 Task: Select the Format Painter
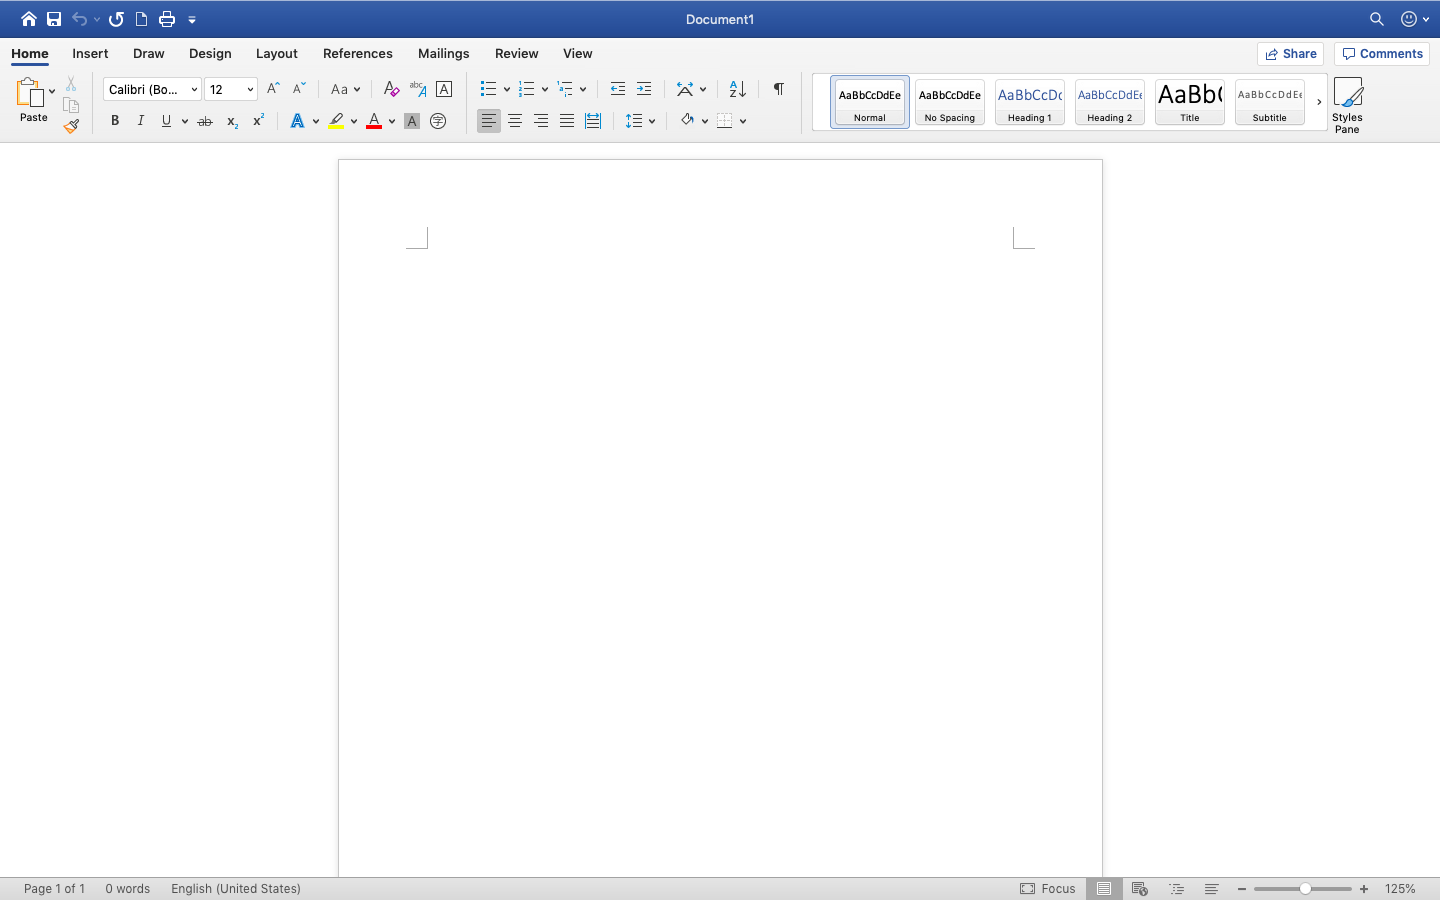pyautogui.click(x=71, y=126)
